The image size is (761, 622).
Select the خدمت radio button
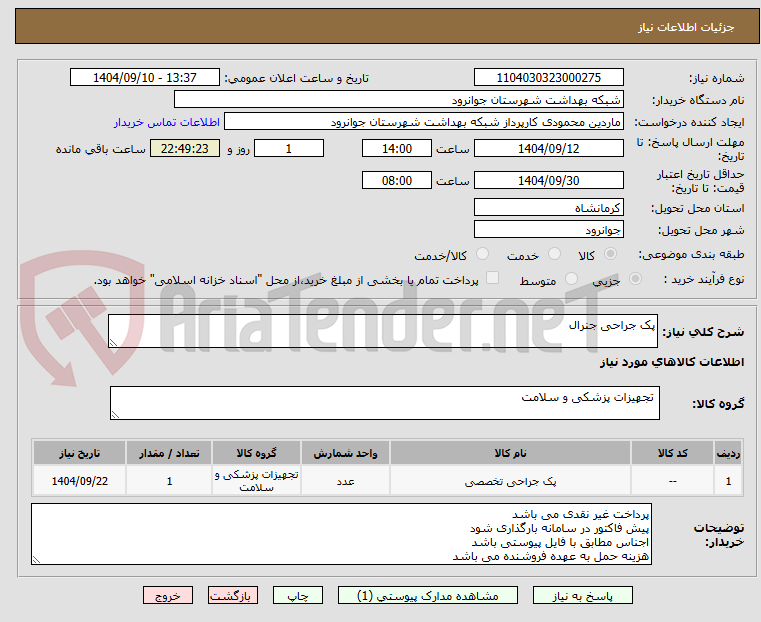(554, 254)
